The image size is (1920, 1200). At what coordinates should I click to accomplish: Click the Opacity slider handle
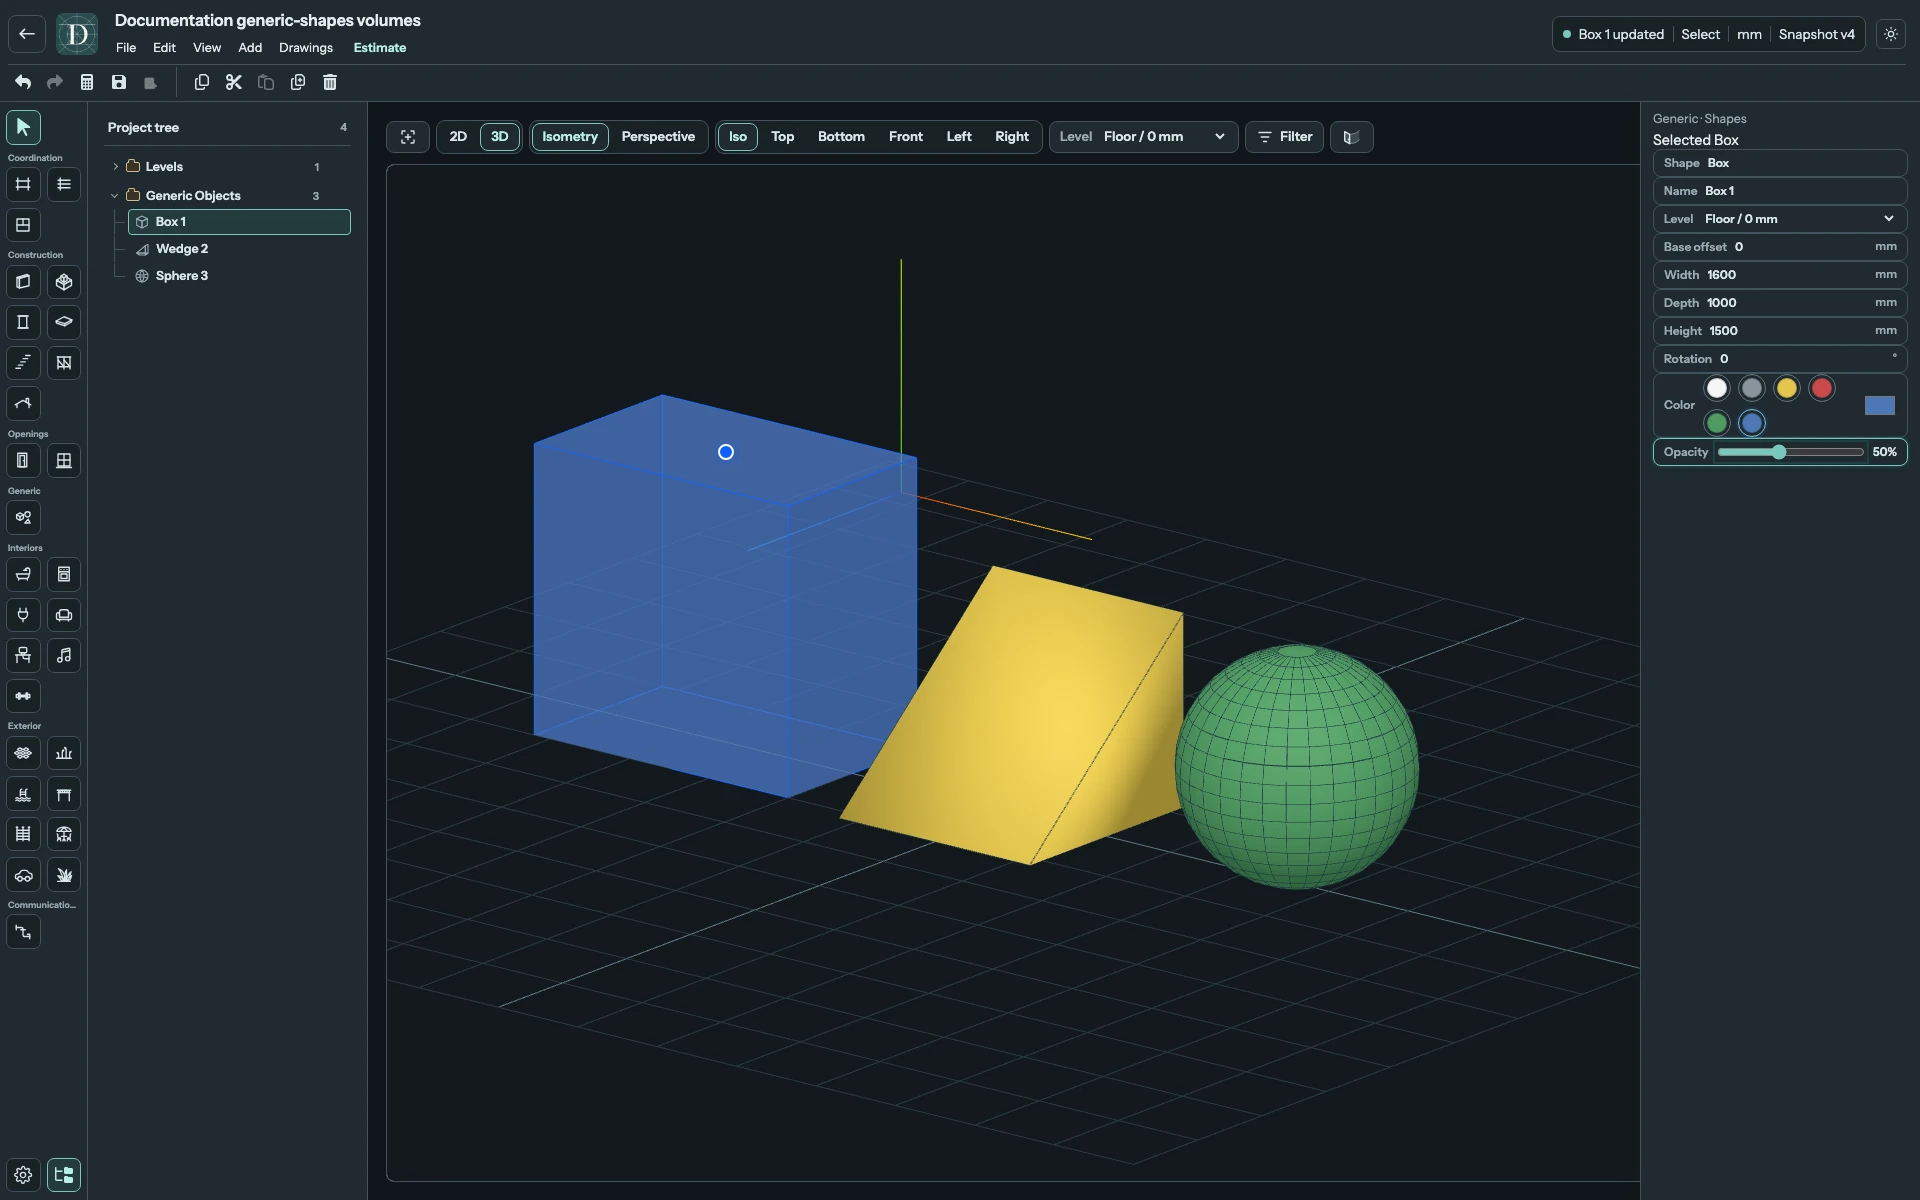point(1779,452)
